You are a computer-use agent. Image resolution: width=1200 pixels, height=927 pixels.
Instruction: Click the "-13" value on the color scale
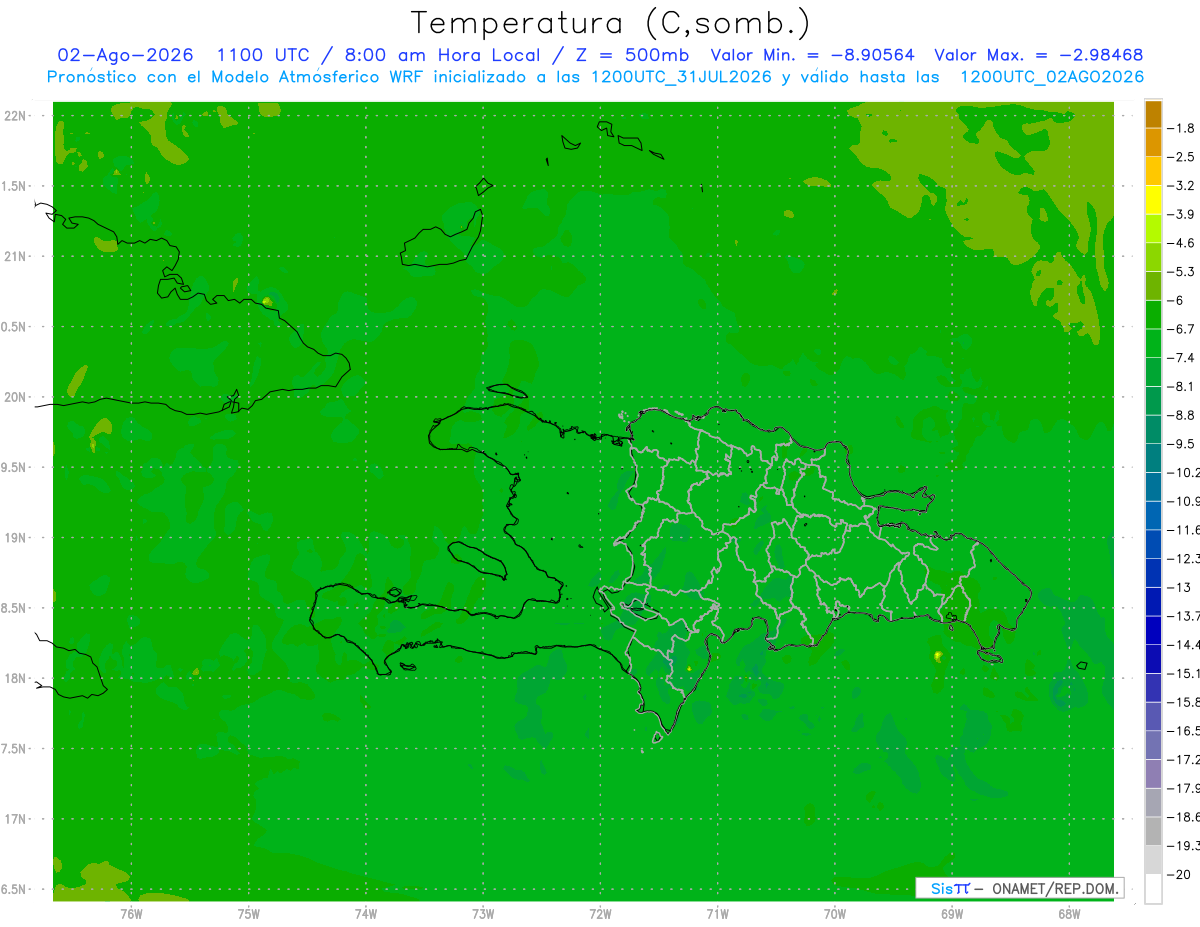(x=1180, y=587)
